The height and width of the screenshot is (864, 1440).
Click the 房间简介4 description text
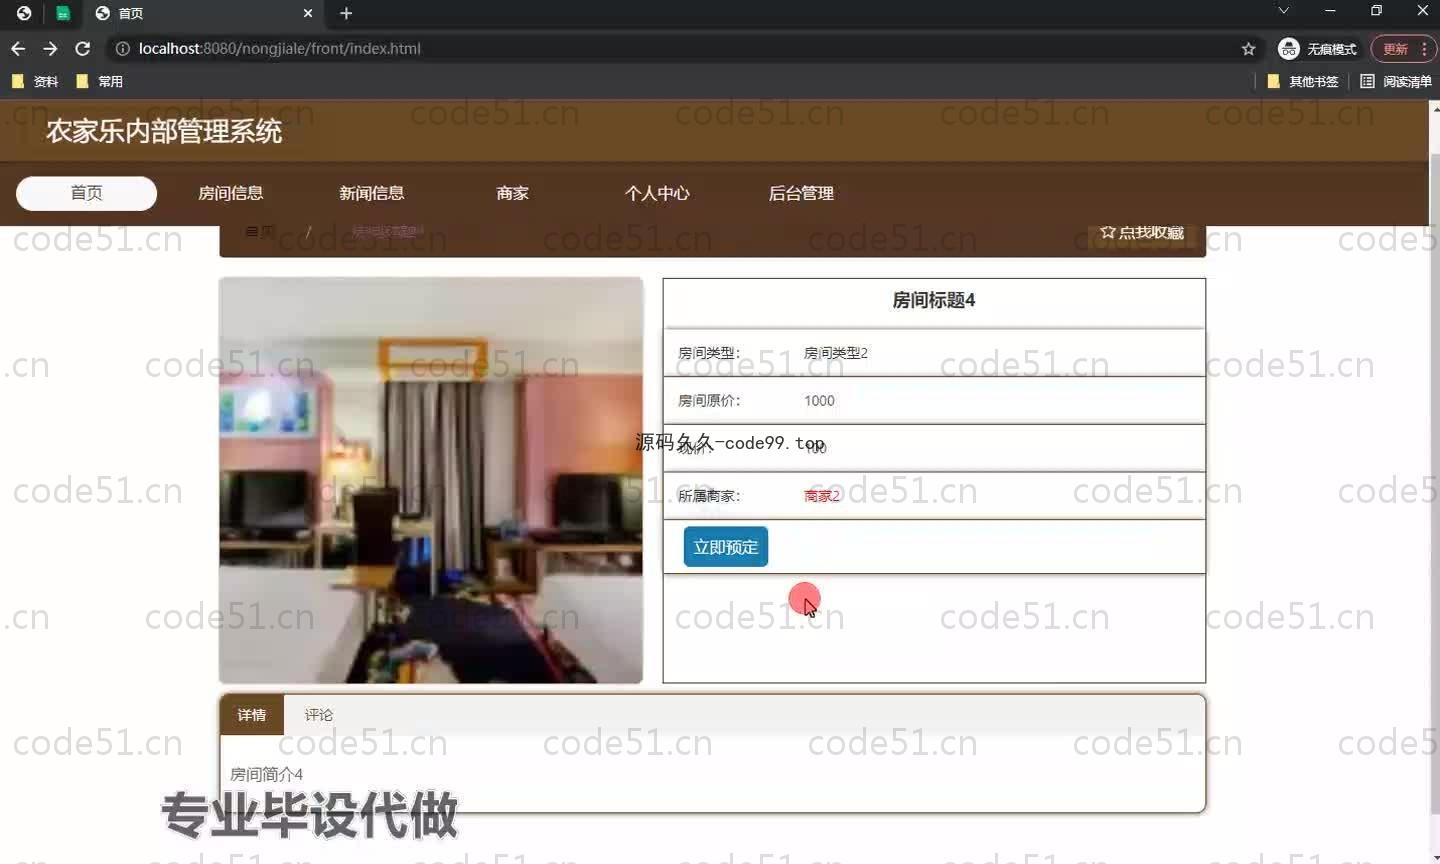tap(267, 774)
